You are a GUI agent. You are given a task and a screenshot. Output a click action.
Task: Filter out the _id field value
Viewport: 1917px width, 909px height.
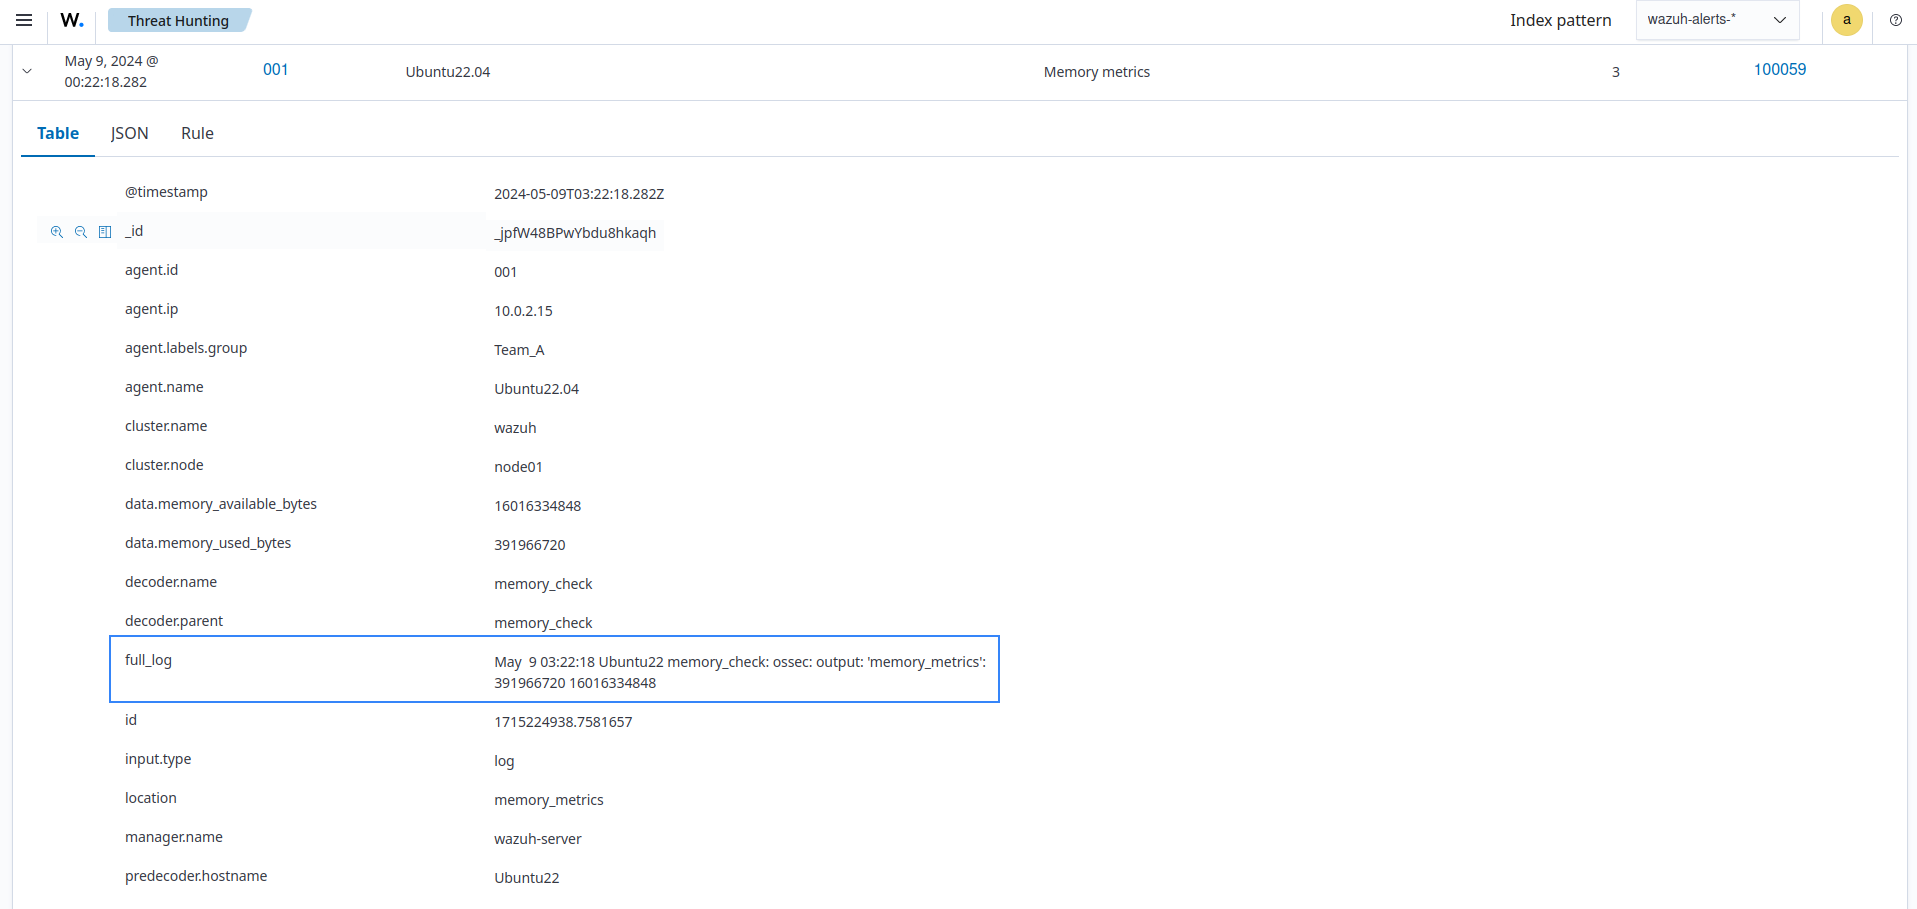(x=80, y=231)
